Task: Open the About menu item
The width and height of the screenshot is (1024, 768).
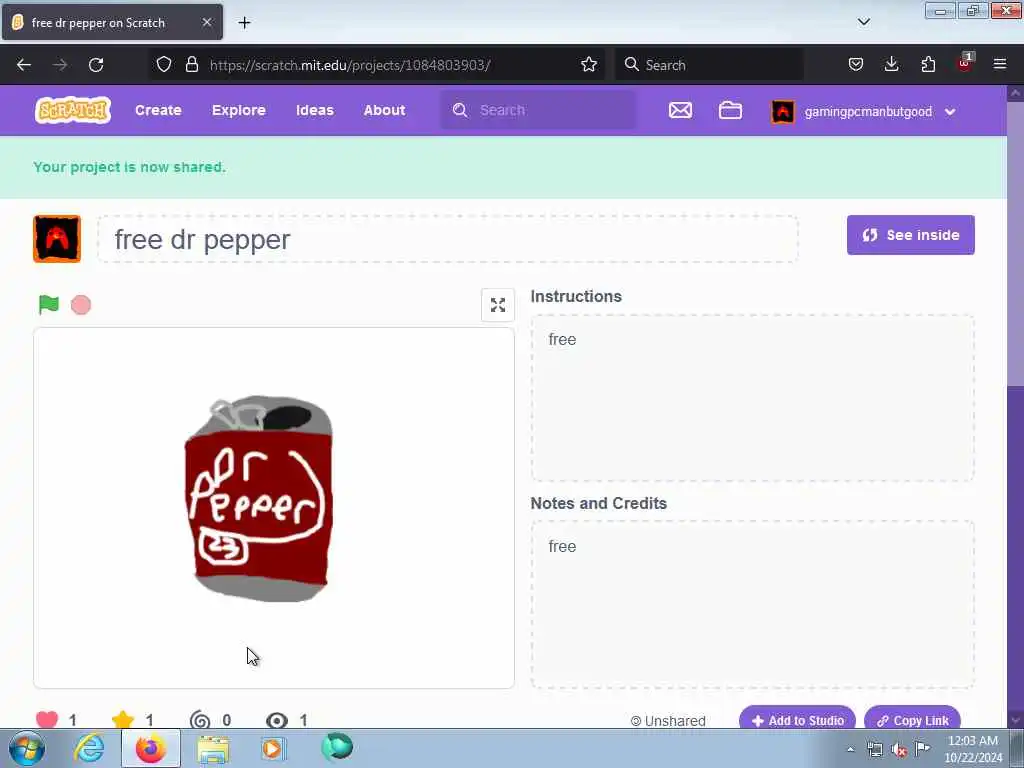Action: [x=385, y=110]
